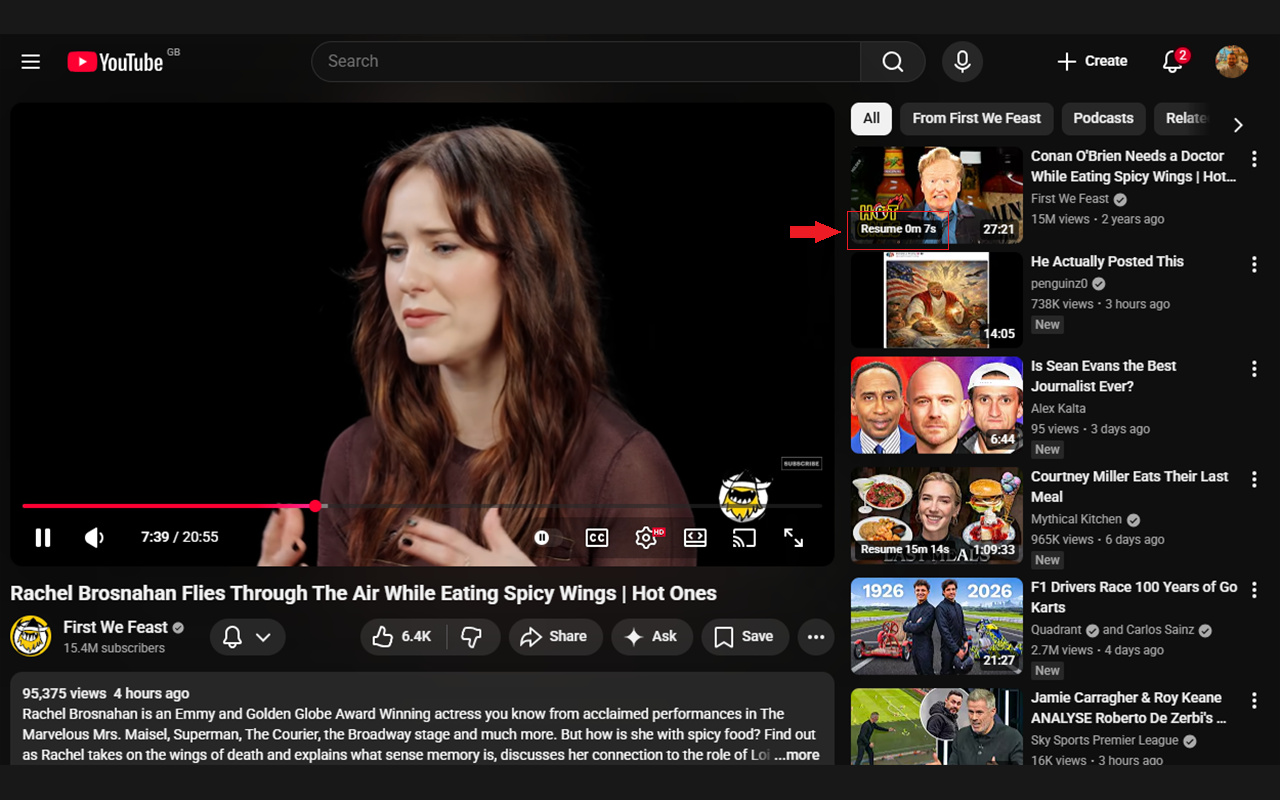The width and height of the screenshot is (1280, 800).
Task: Click the 7:39 / 20:55 time display
Action: point(179,537)
